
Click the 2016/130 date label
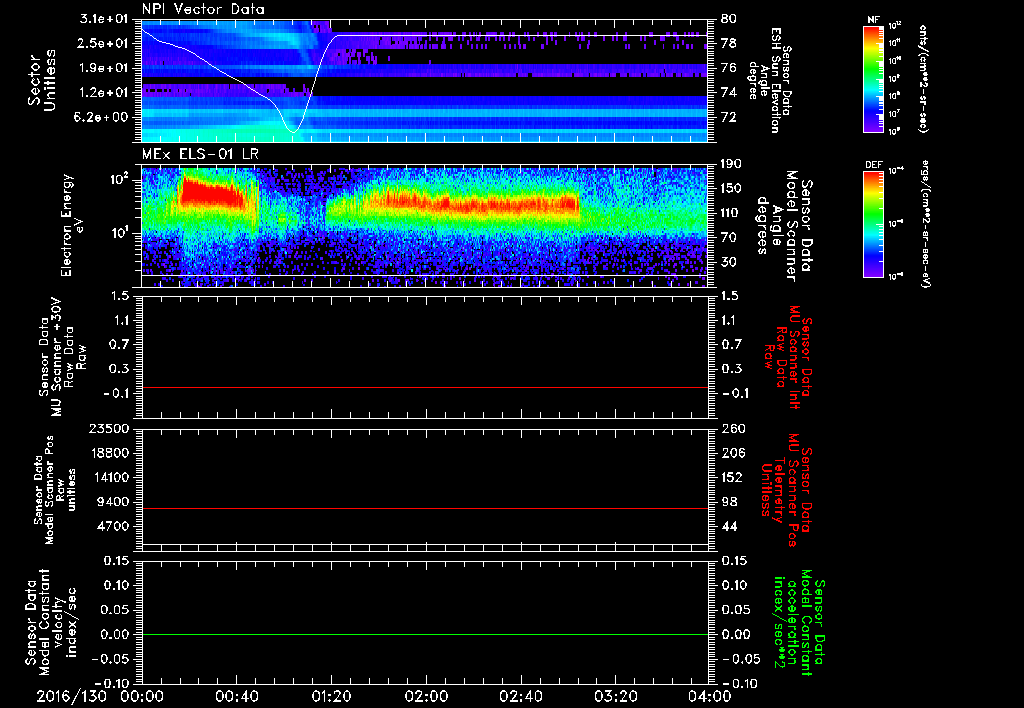[71, 696]
